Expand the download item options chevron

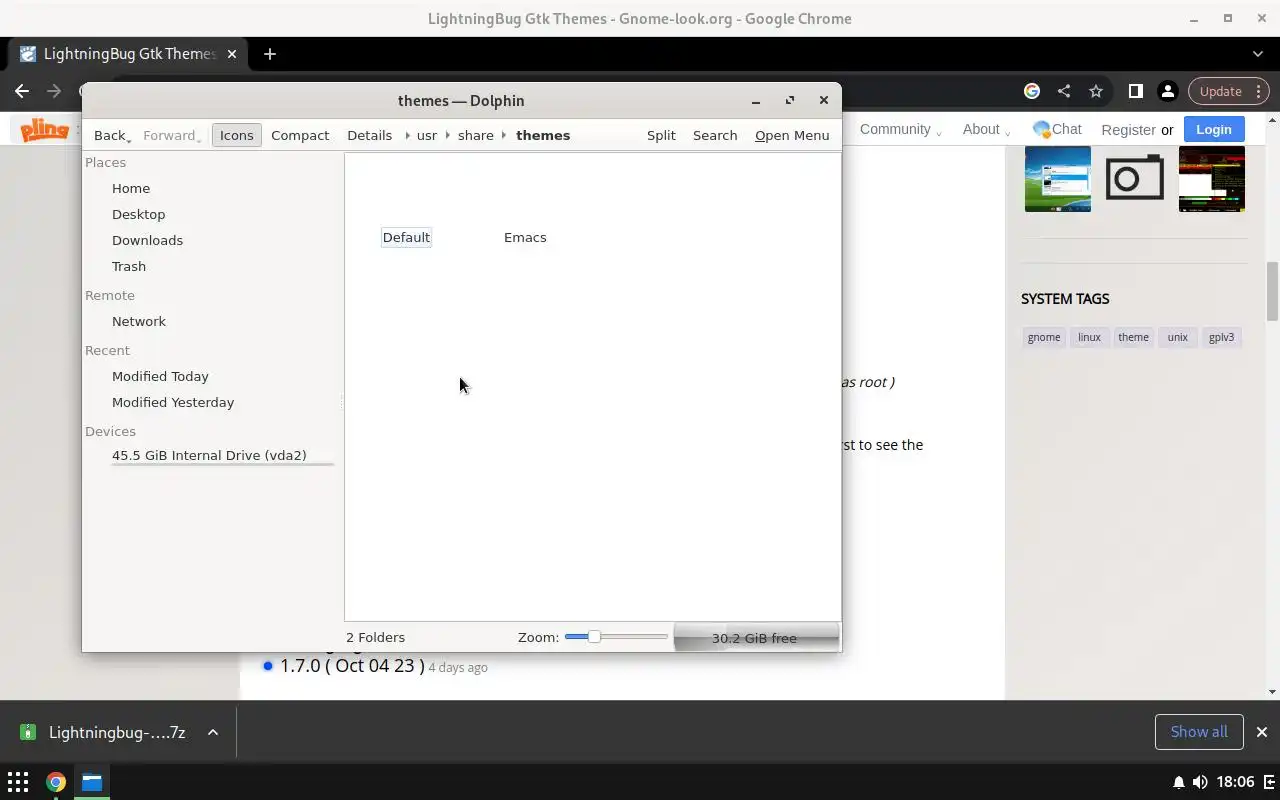click(213, 732)
